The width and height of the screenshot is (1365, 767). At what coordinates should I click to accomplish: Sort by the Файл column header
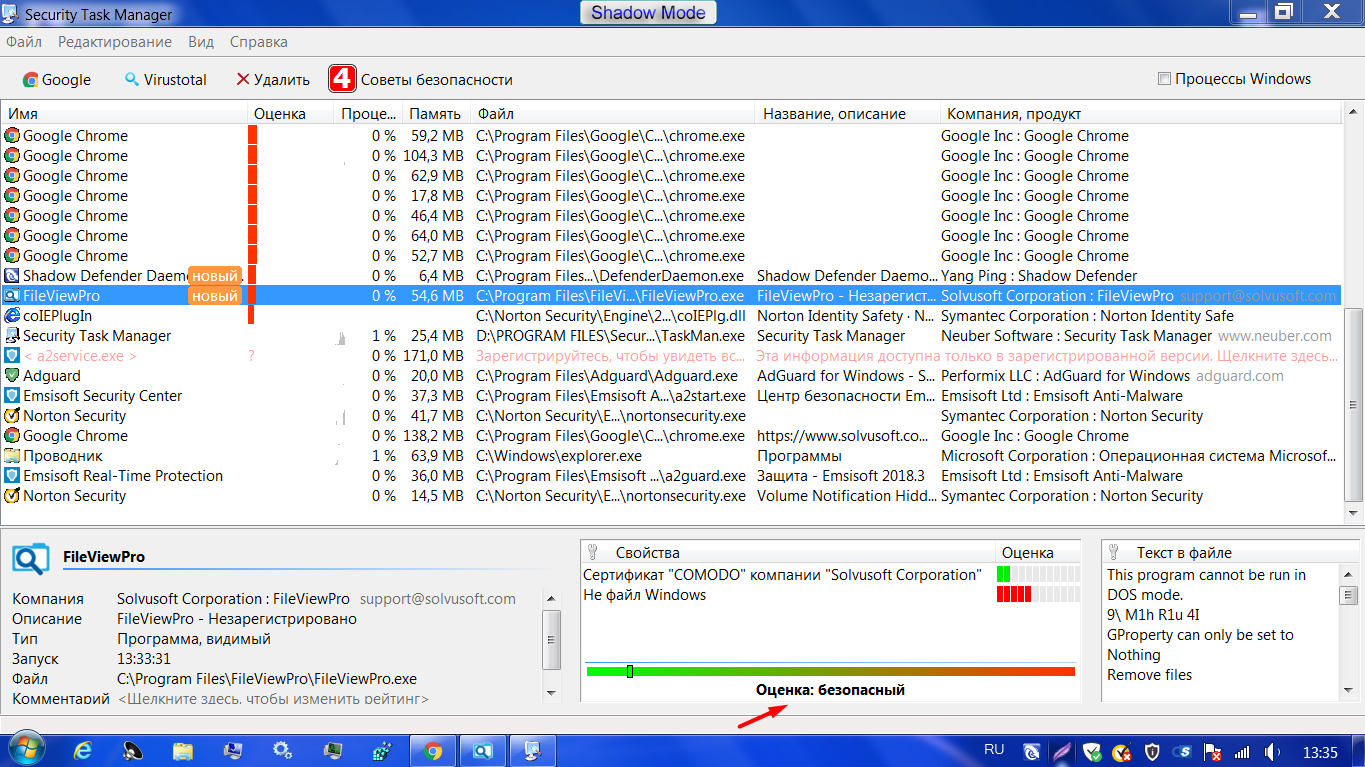613,114
